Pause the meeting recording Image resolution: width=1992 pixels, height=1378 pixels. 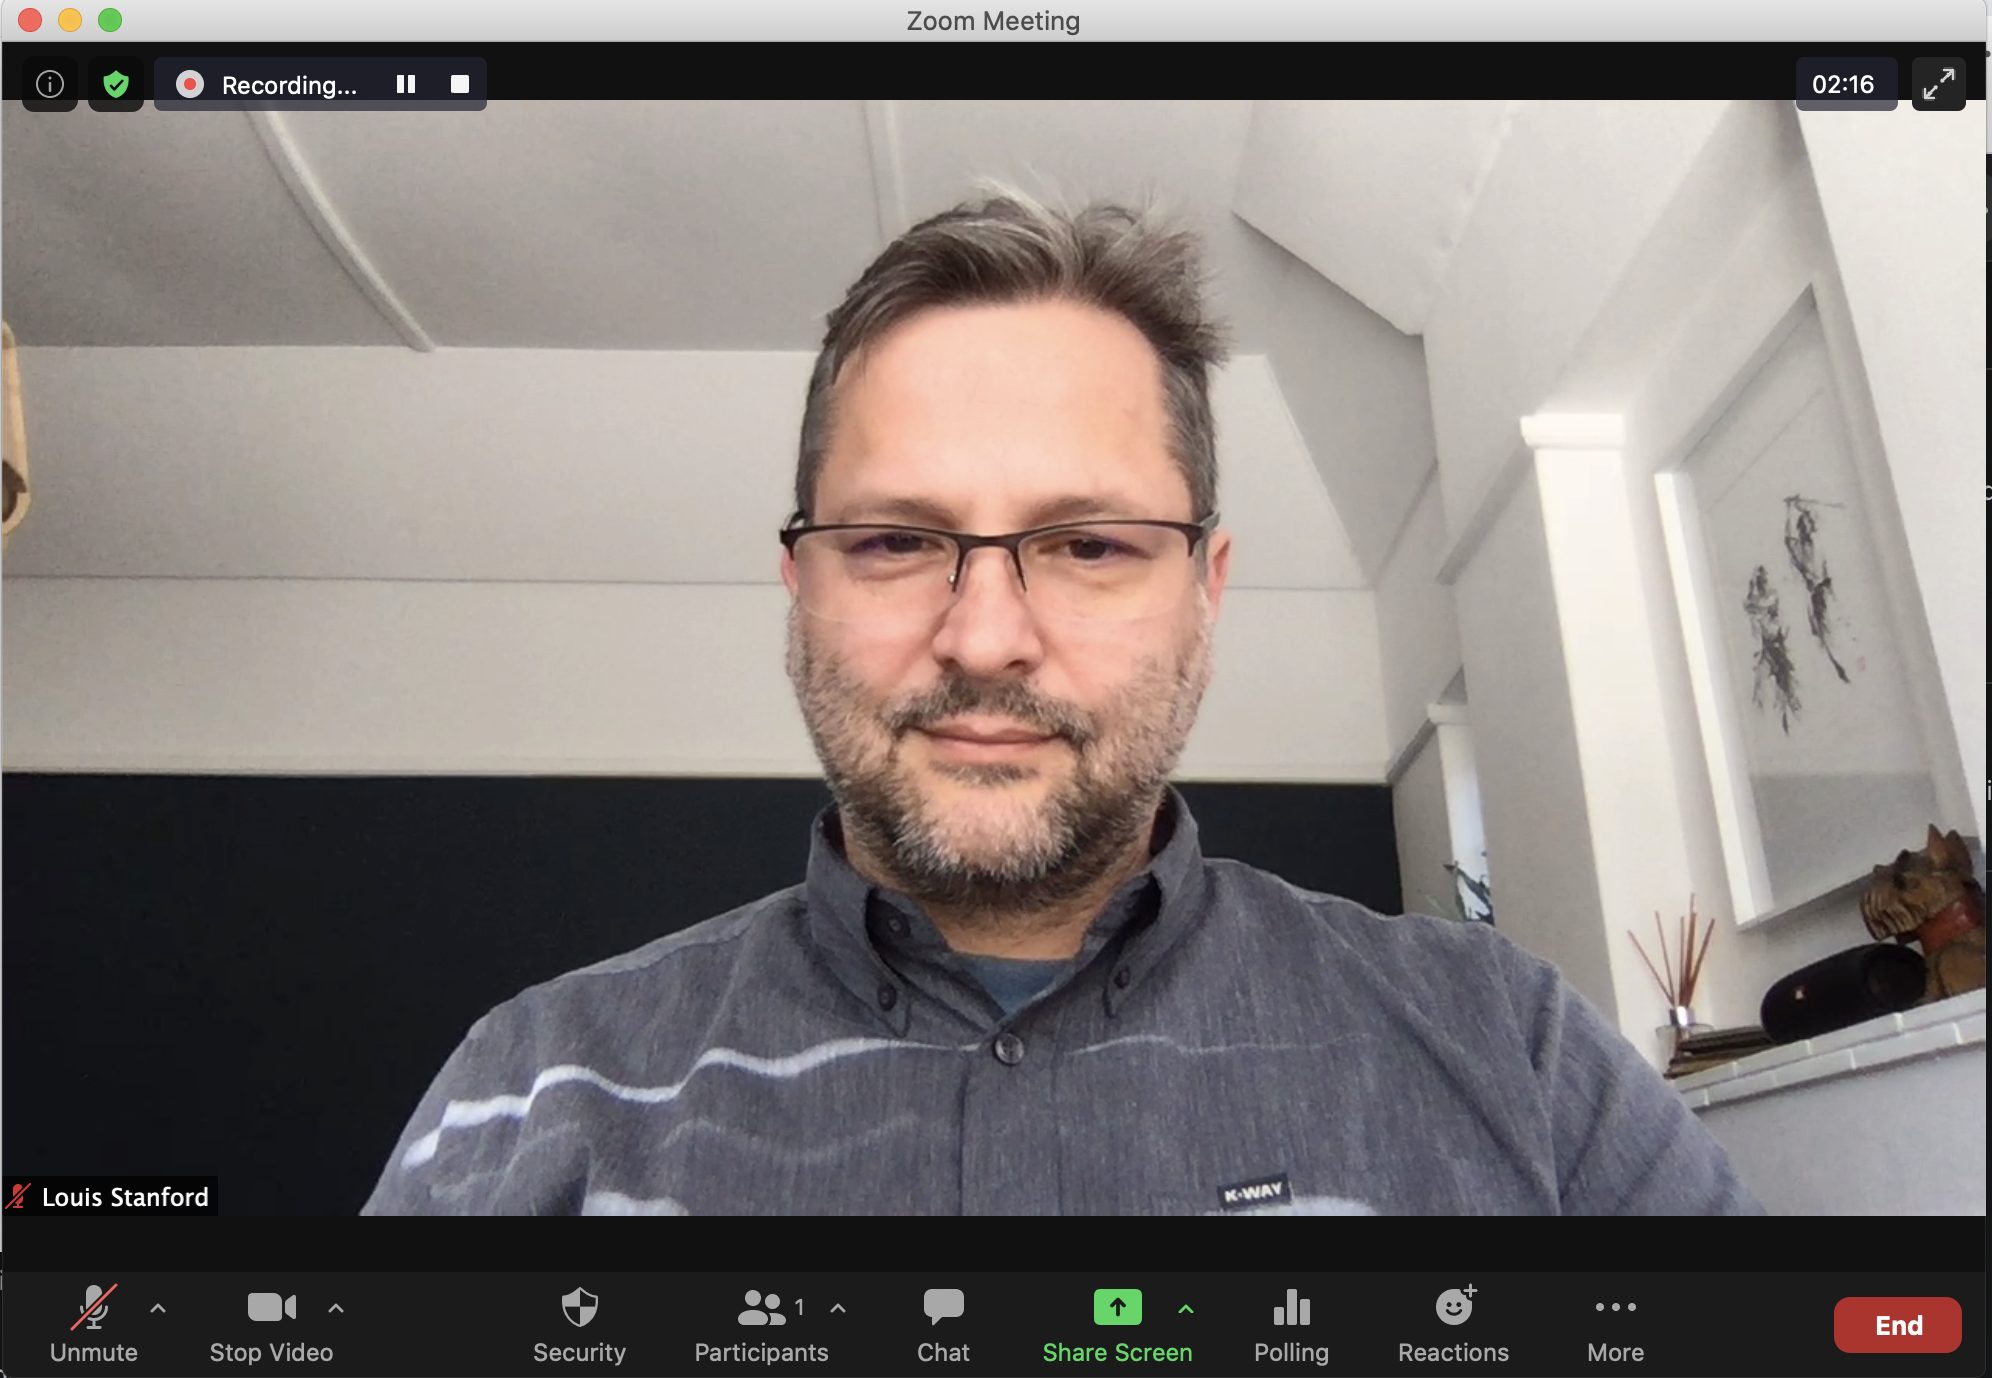405,84
